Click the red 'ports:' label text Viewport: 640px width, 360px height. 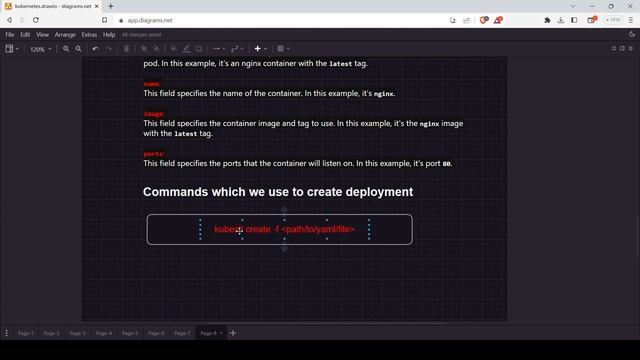click(154, 154)
